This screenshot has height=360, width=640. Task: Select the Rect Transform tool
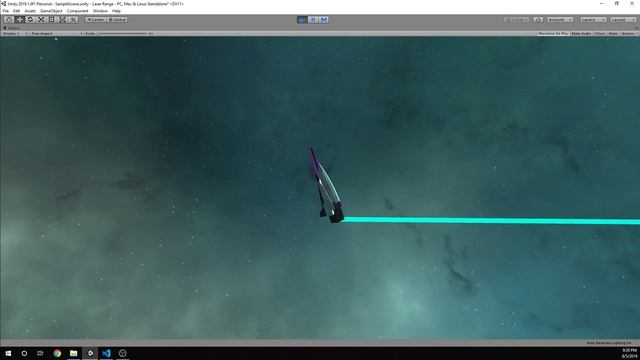tap(51, 20)
